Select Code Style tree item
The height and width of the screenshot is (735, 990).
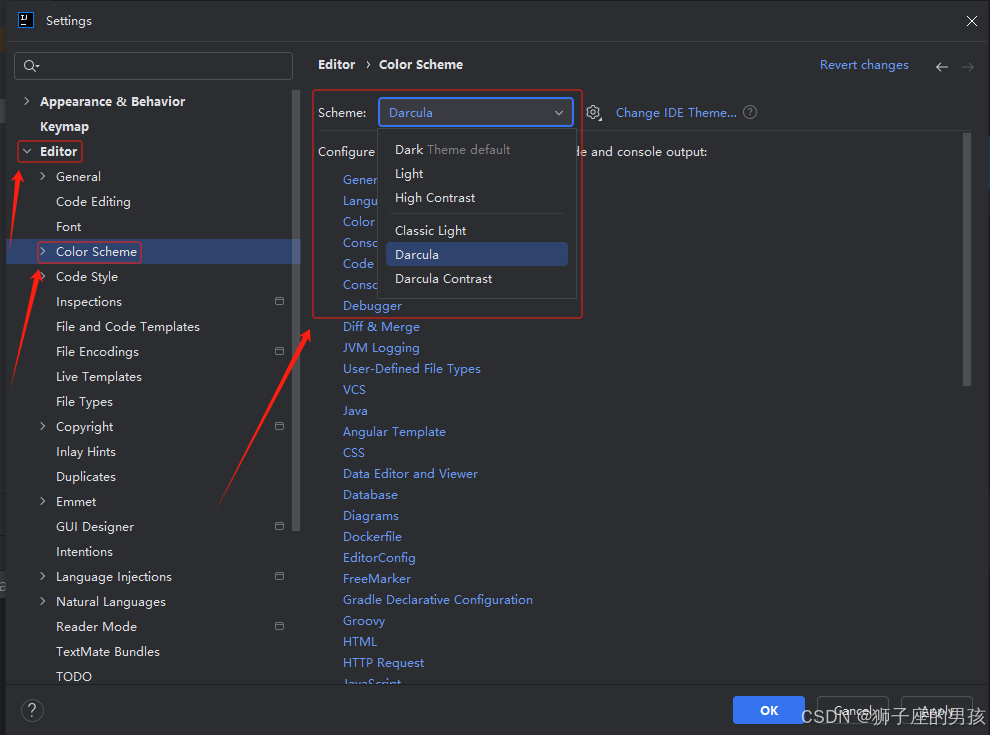coord(86,277)
